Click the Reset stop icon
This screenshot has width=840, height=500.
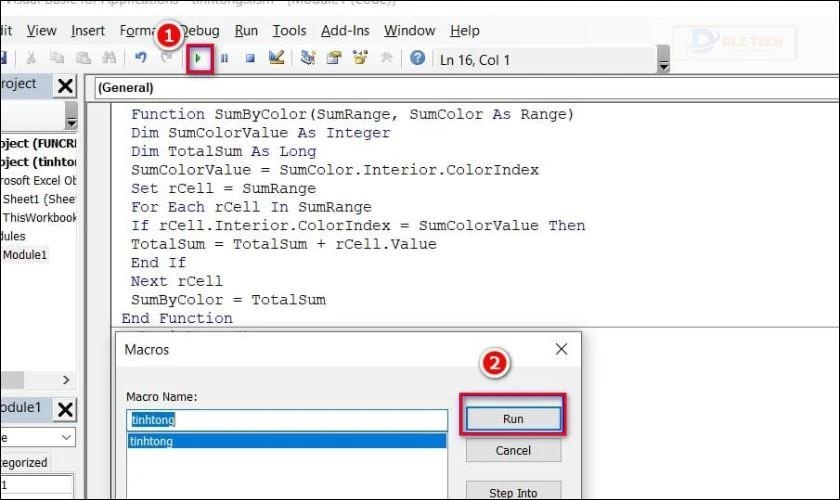click(x=250, y=58)
